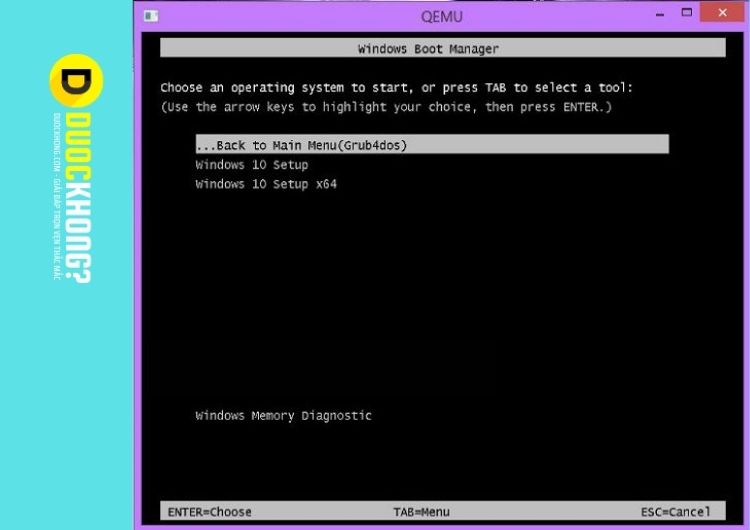Click the 'Choose an operating system' prompt line
Image resolution: width=750 pixels, height=530 pixels.
(396, 88)
